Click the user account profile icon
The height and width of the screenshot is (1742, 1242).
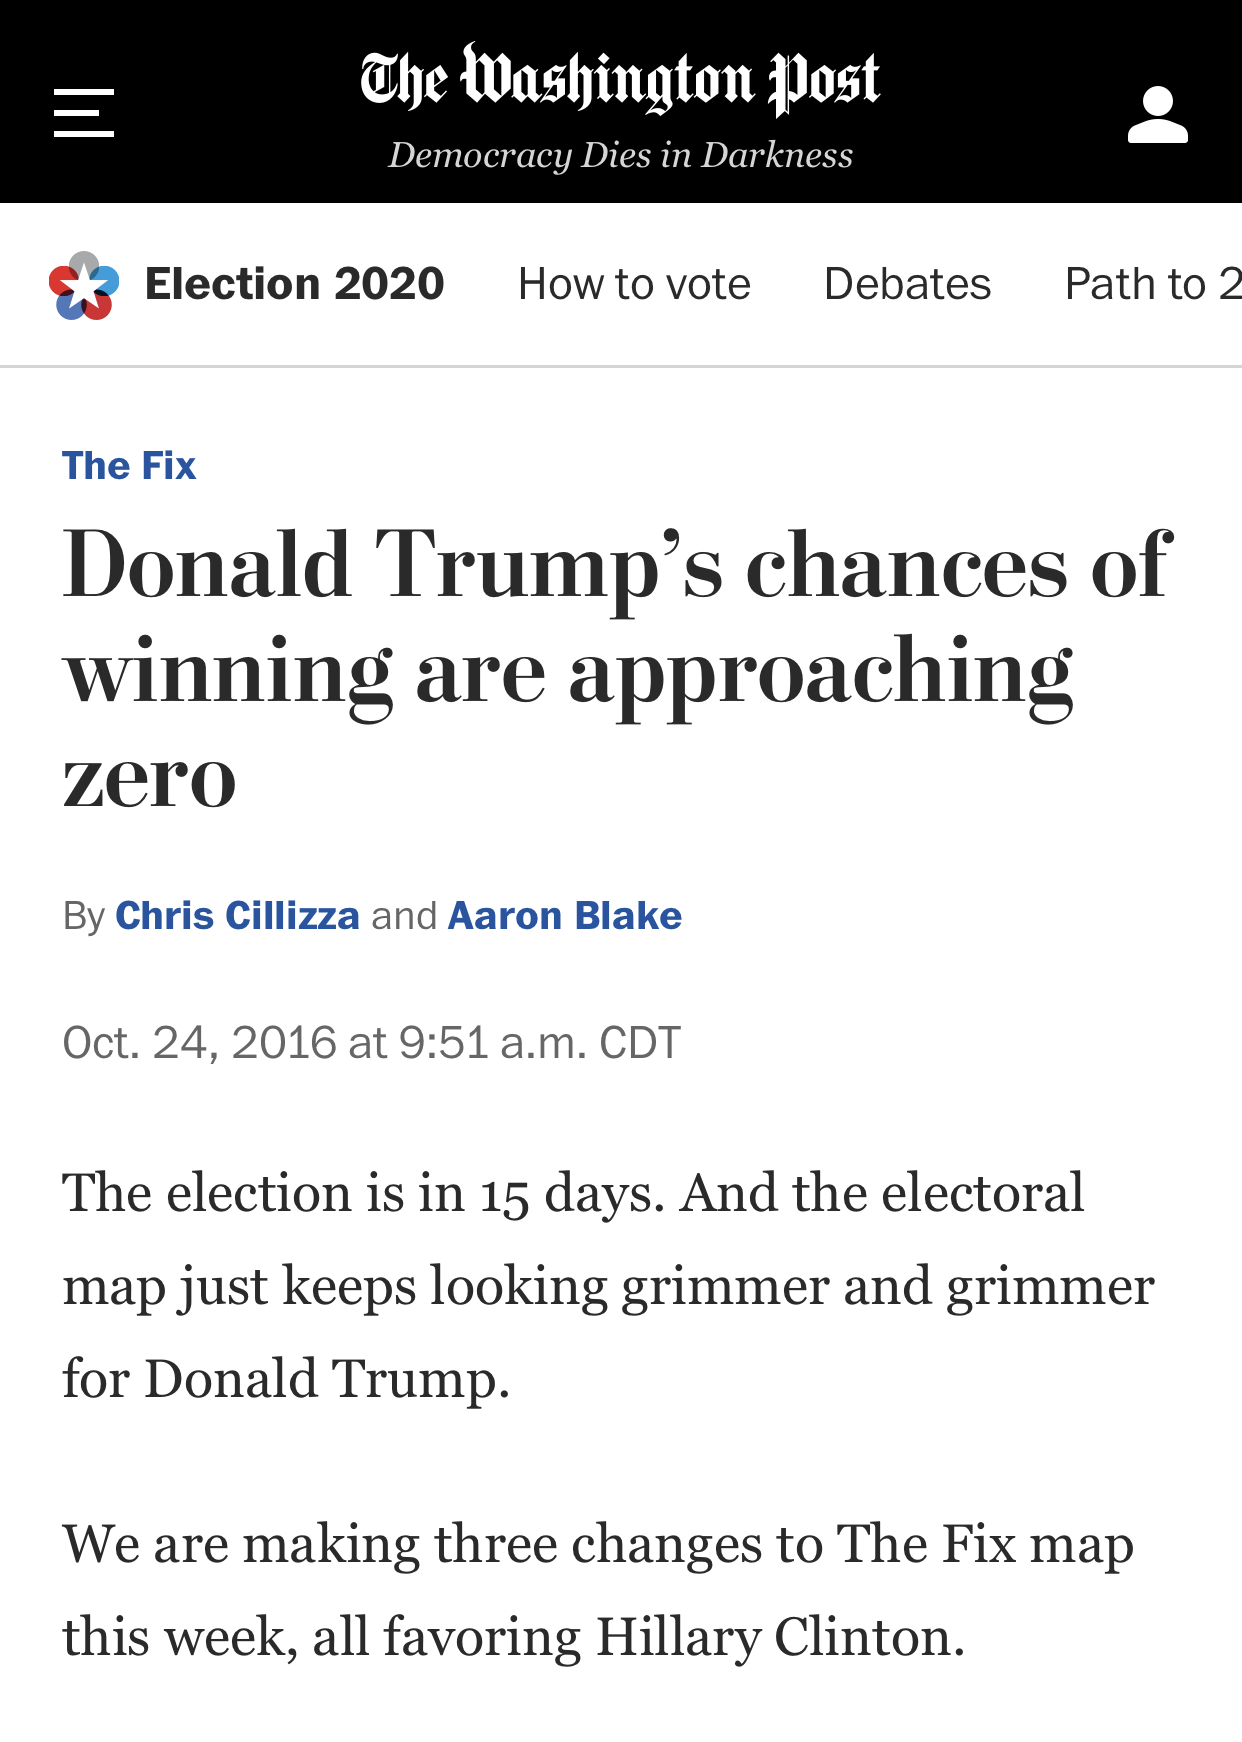(x=1157, y=114)
